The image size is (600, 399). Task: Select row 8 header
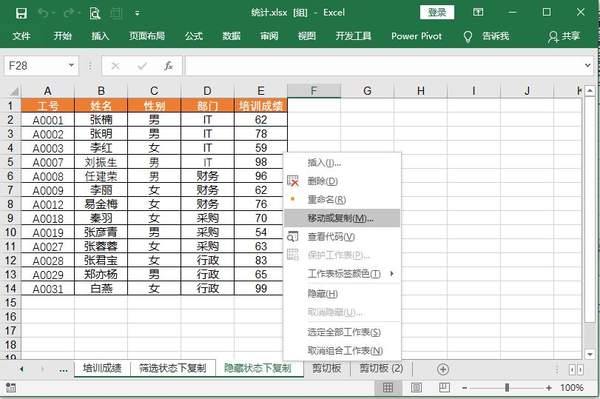click(10, 204)
